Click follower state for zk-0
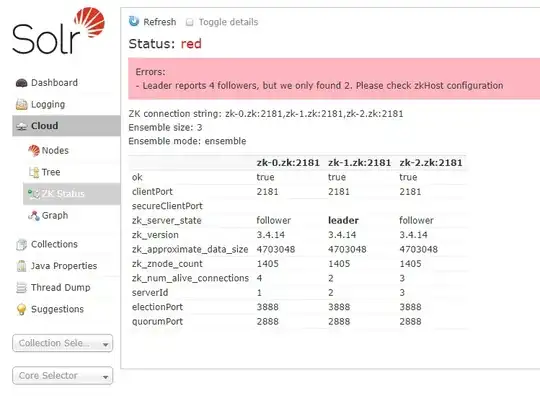This screenshot has height=409, width=540. pyautogui.click(x=274, y=221)
